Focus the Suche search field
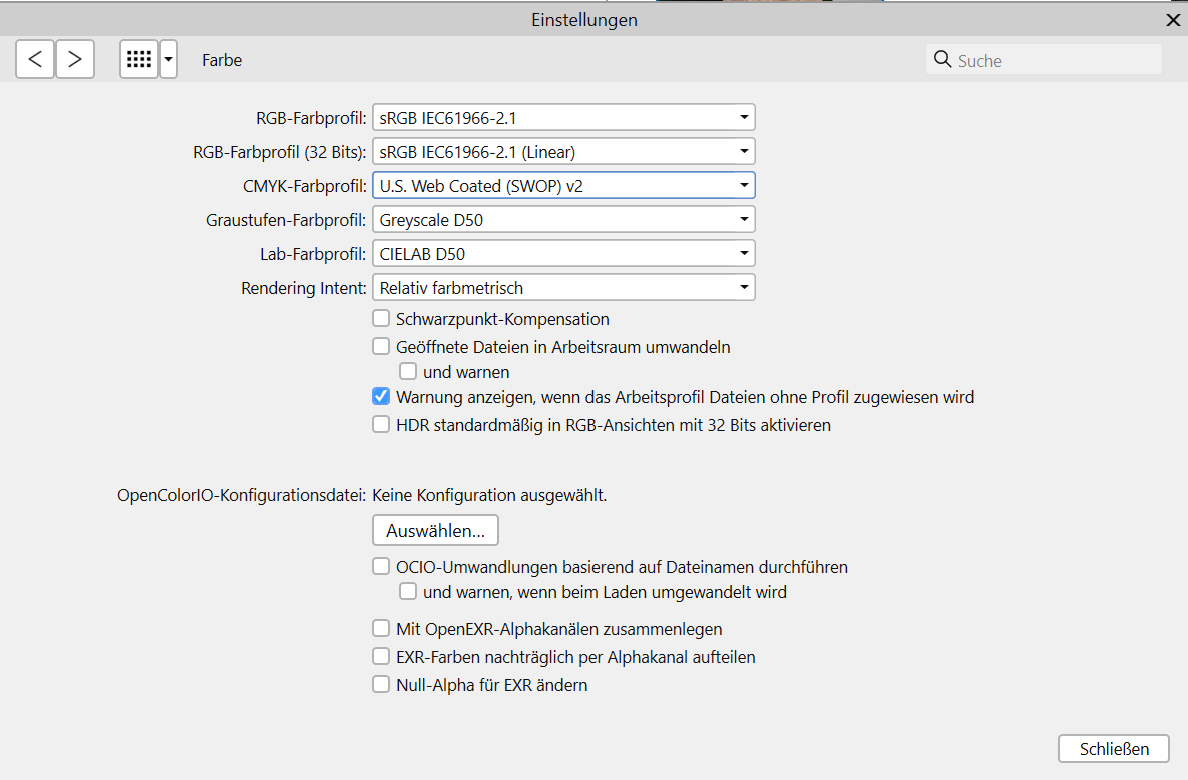 click(x=1043, y=59)
